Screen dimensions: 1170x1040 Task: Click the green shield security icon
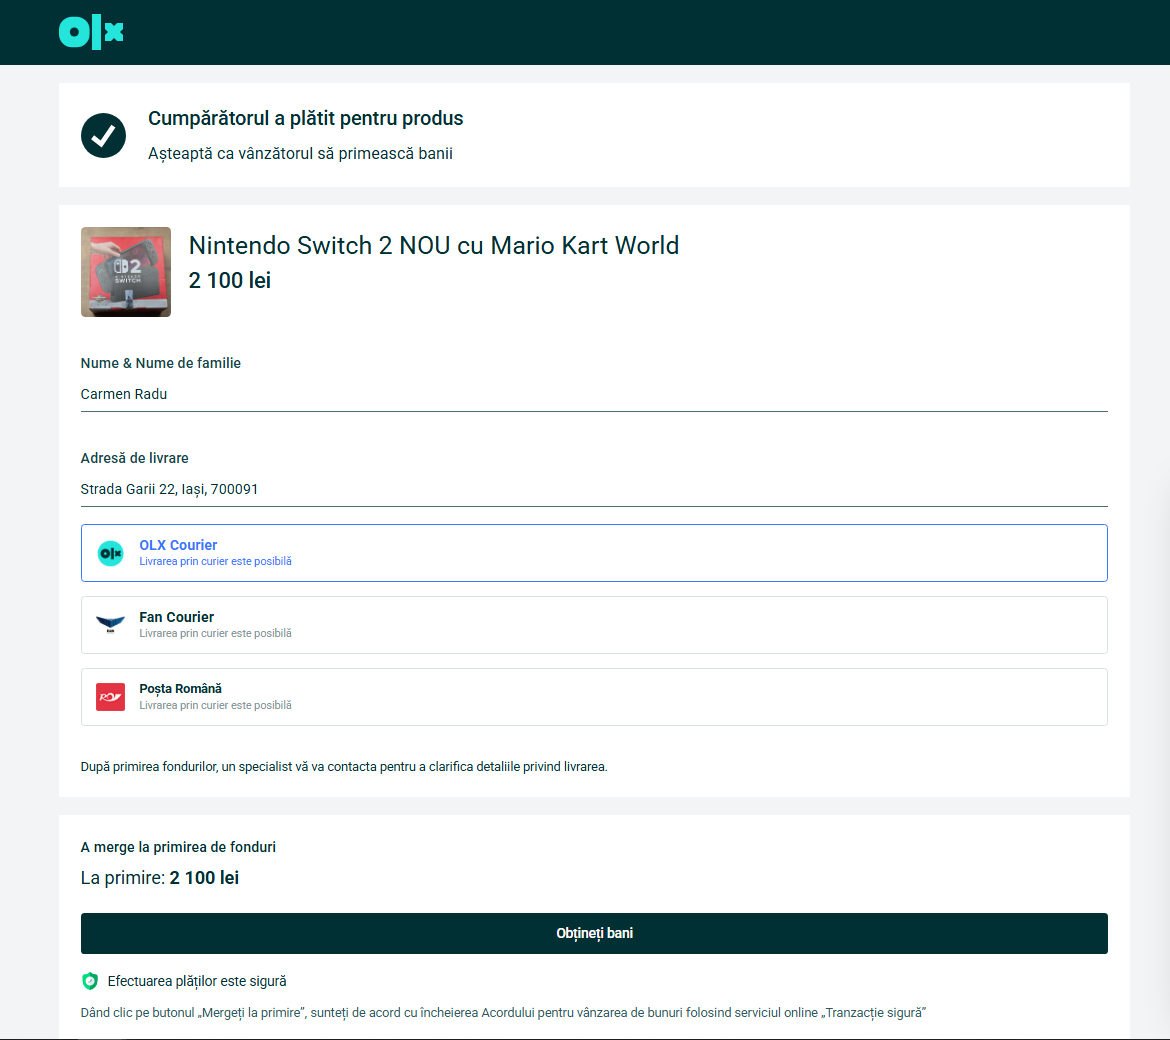point(90,981)
